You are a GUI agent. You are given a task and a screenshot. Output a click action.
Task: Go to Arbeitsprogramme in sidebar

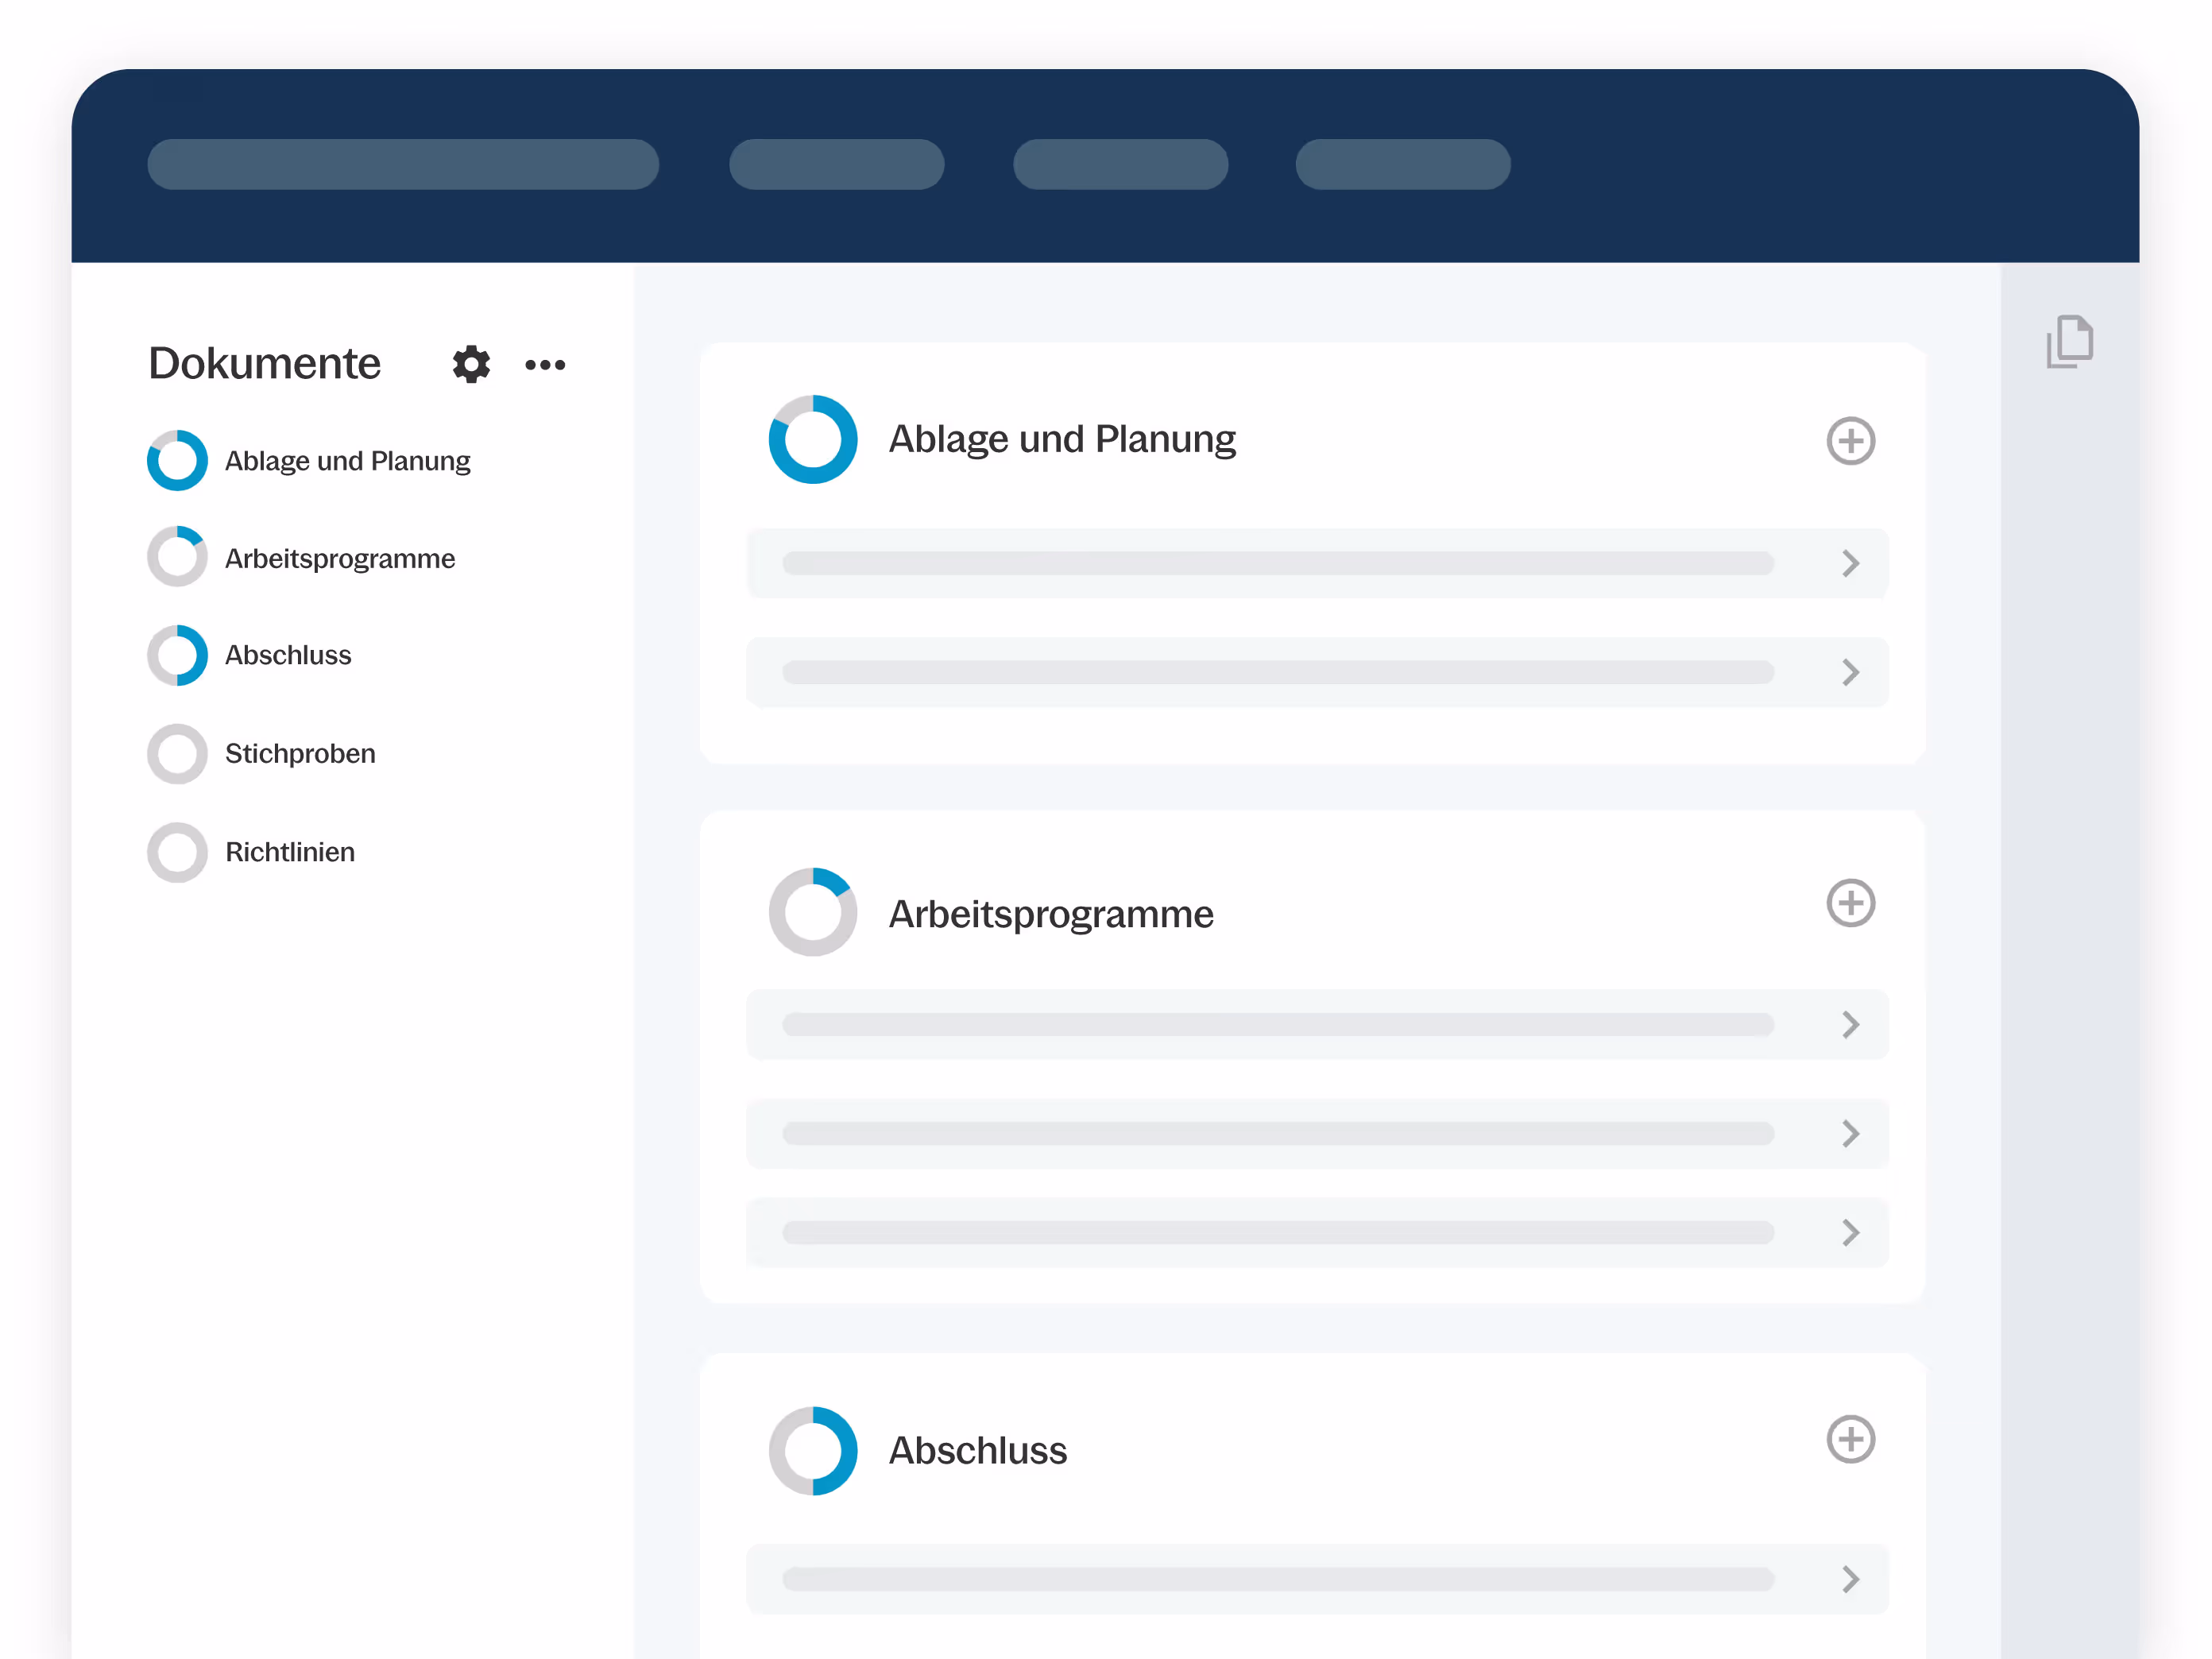click(x=339, y=558)
